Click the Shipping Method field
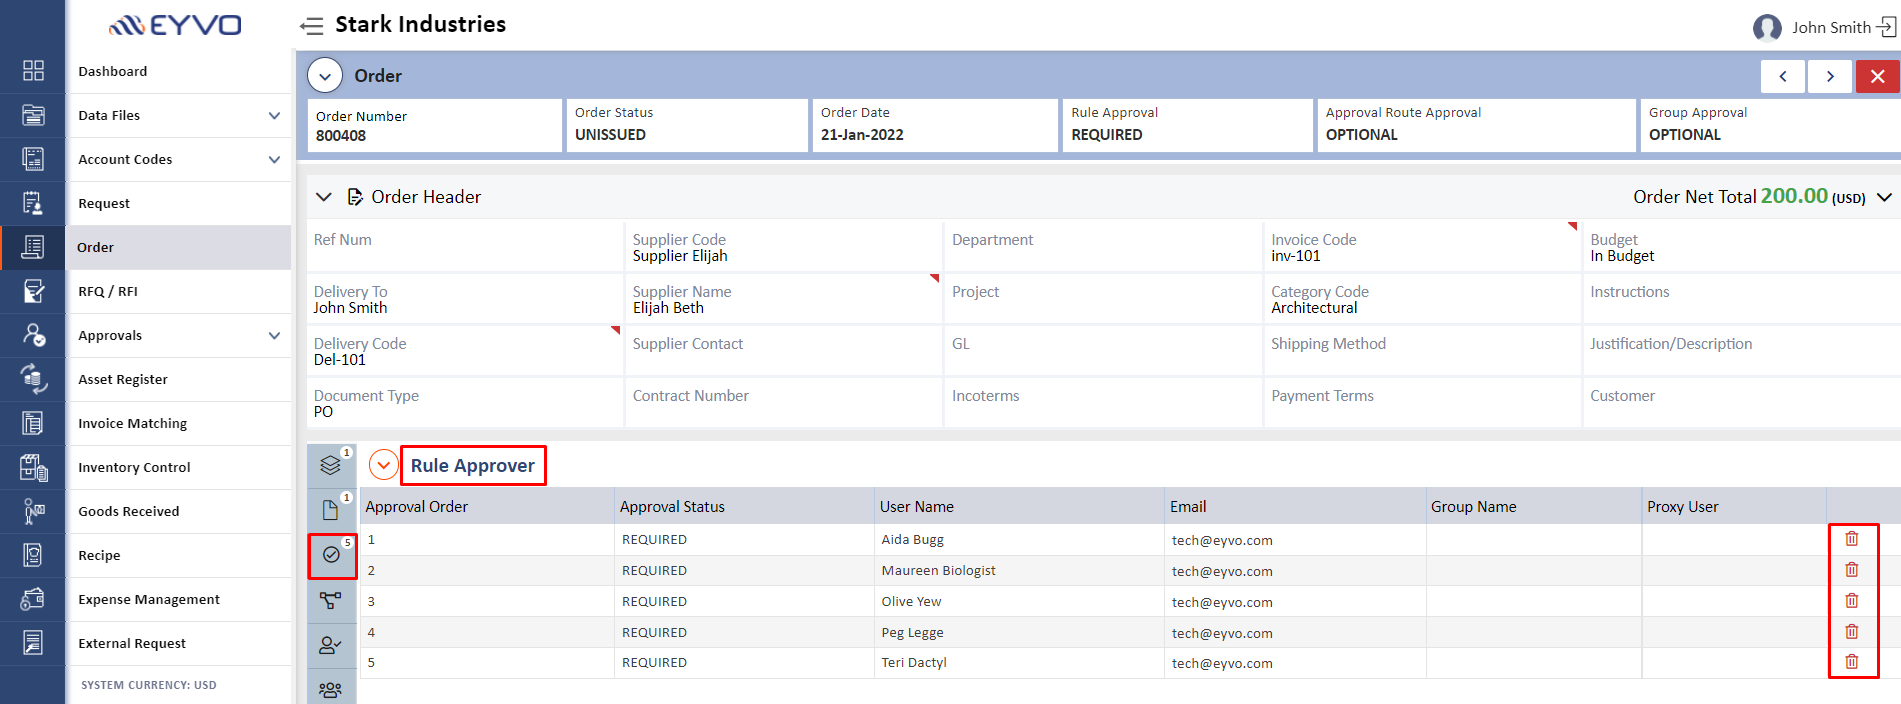1901x704 pixels. click(x=1422, y=350)
